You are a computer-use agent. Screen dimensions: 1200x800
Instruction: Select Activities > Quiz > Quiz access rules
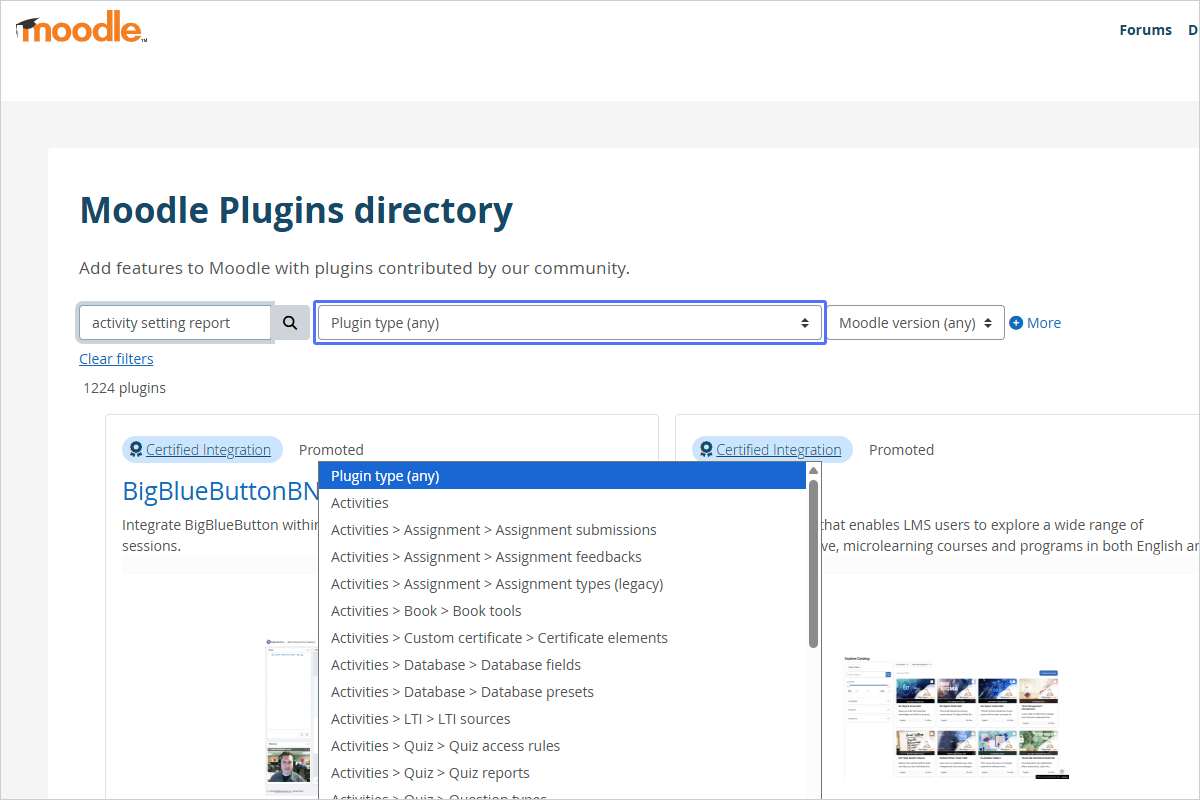(562, 746)
